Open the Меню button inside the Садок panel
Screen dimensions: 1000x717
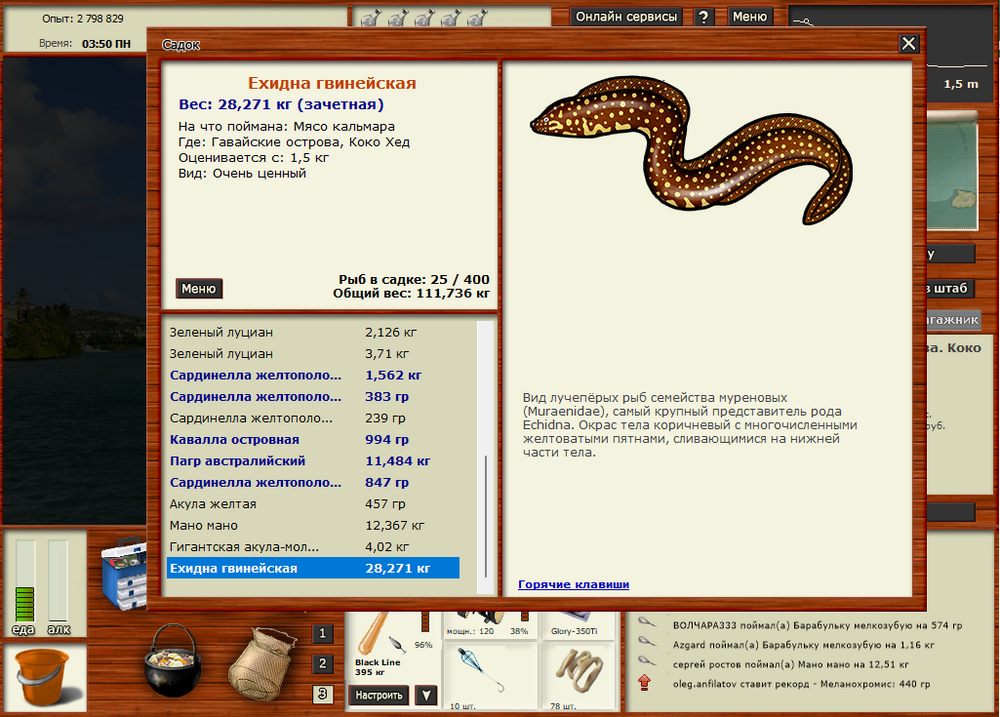point(199,289)
